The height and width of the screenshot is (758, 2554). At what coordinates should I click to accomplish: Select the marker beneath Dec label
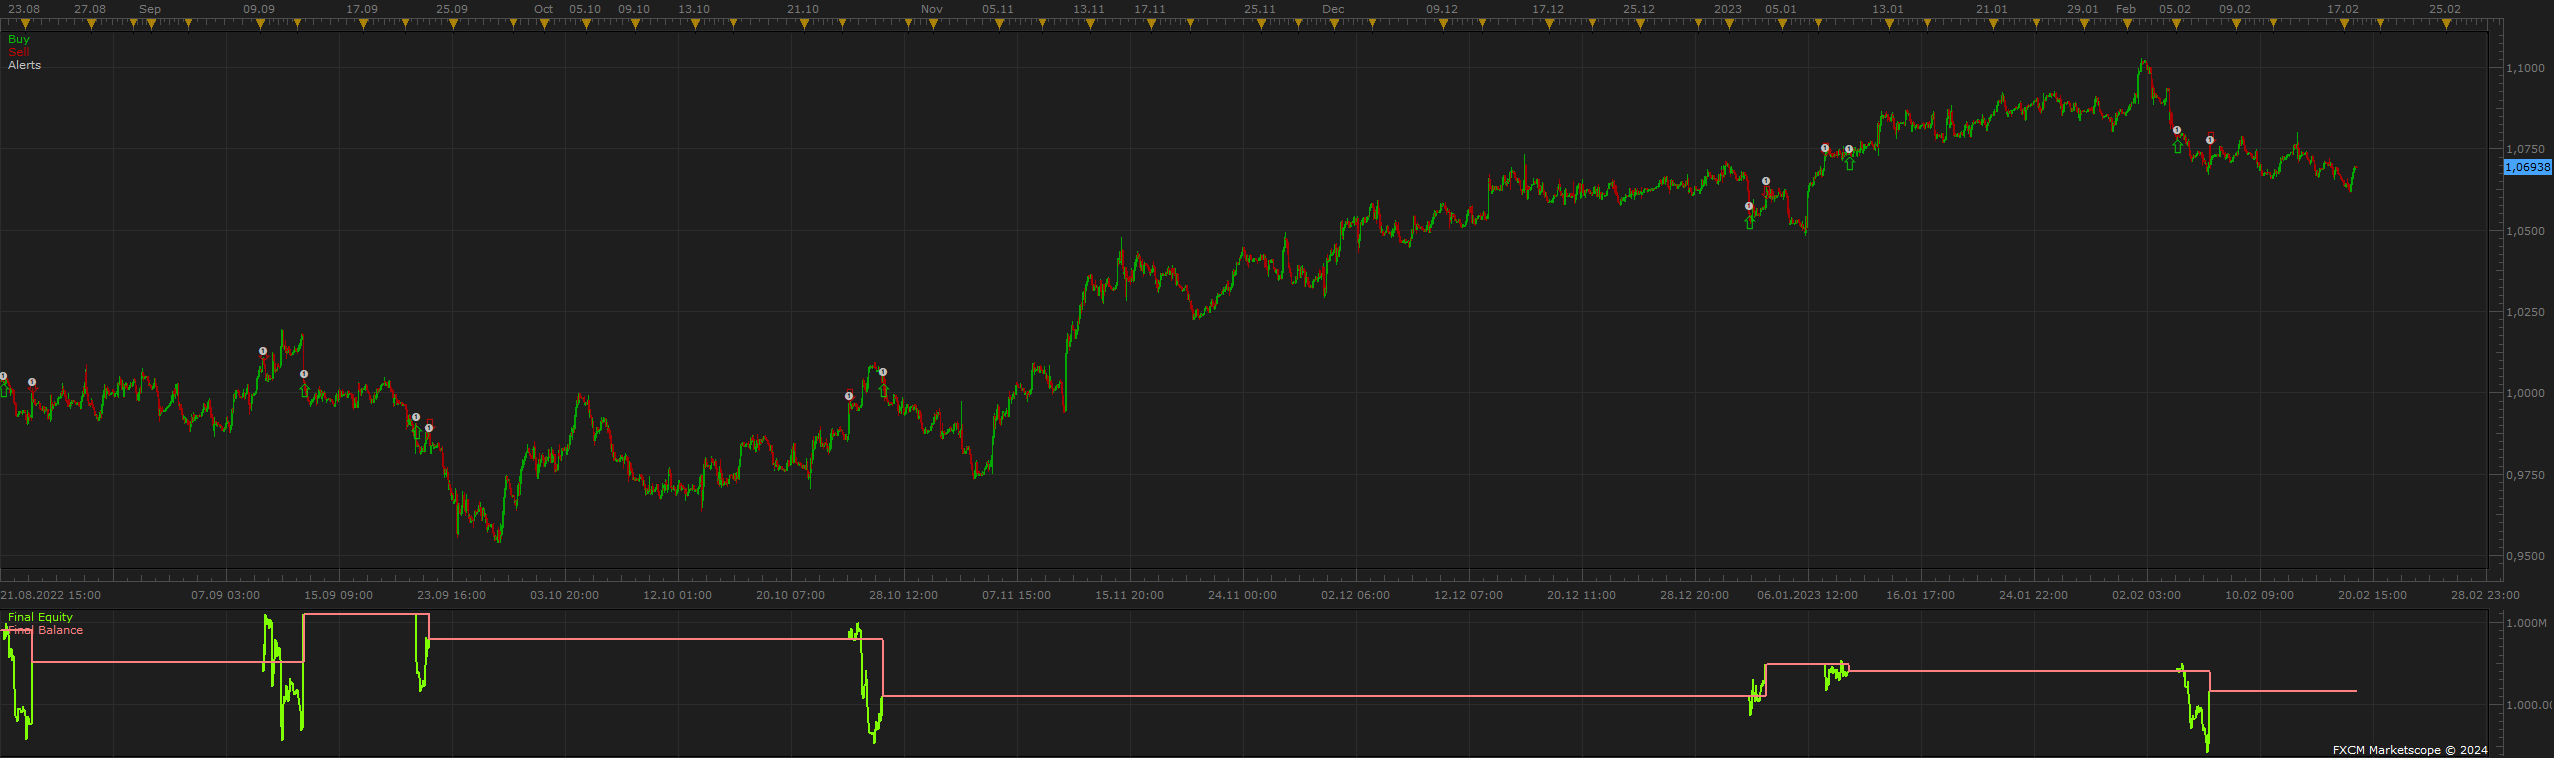1334,24
